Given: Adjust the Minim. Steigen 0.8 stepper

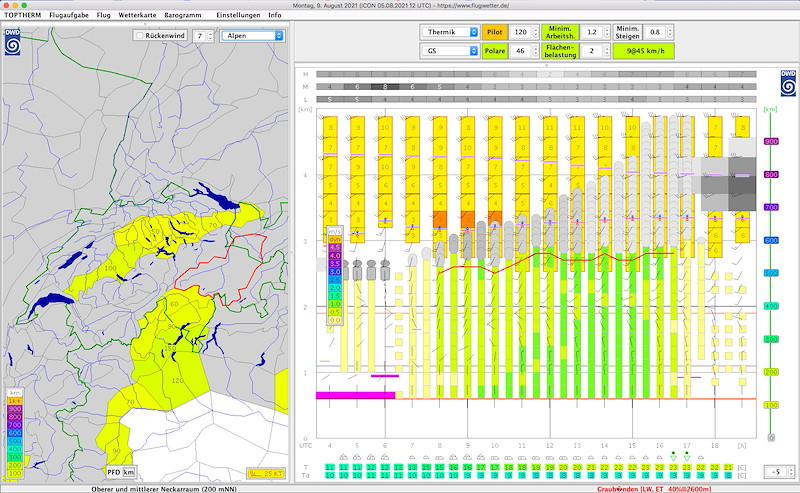Looking at the screenshot, I should pyautogui.click(x=670, y=32).
